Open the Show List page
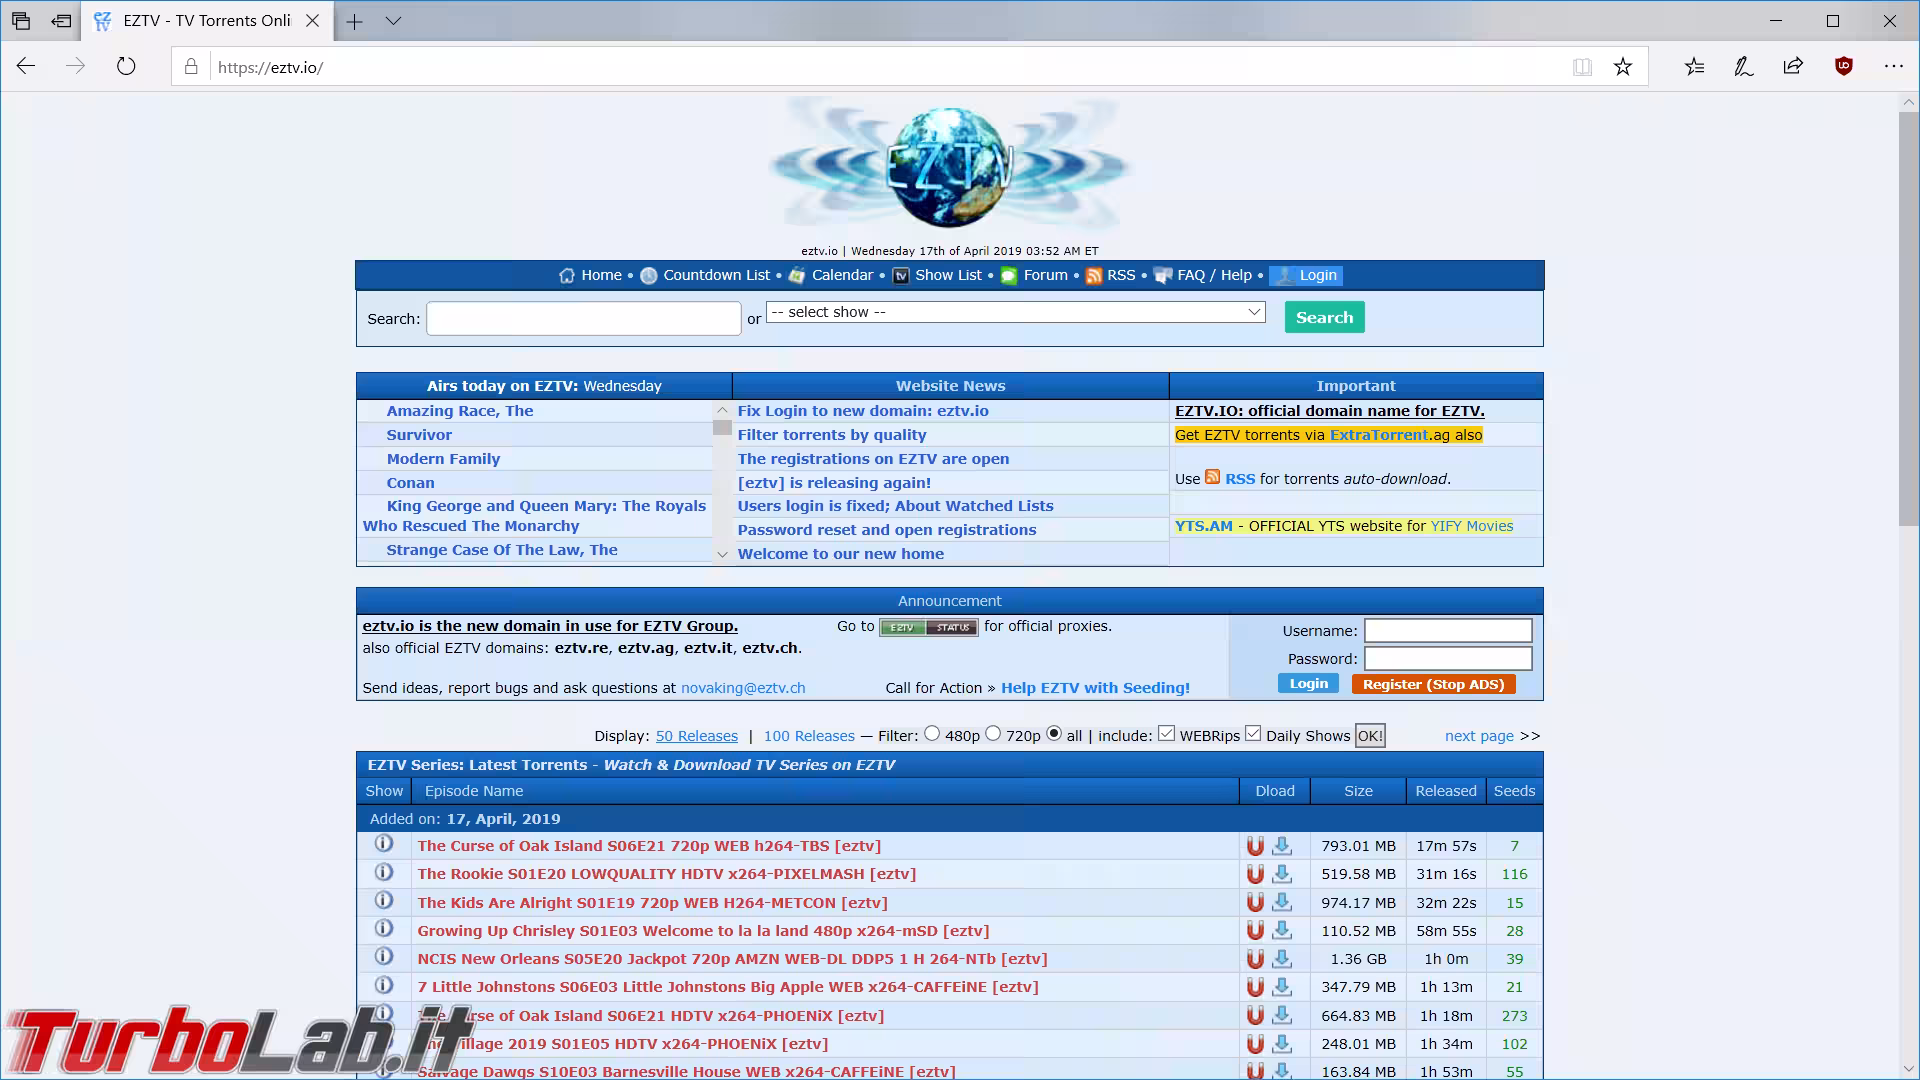Image resolution: width=1920 pixels, height=1080 pixels. pos(937,276)
